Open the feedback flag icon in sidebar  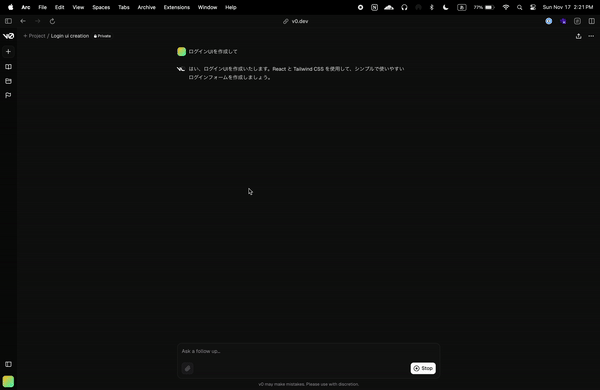(x=8, y=95)
